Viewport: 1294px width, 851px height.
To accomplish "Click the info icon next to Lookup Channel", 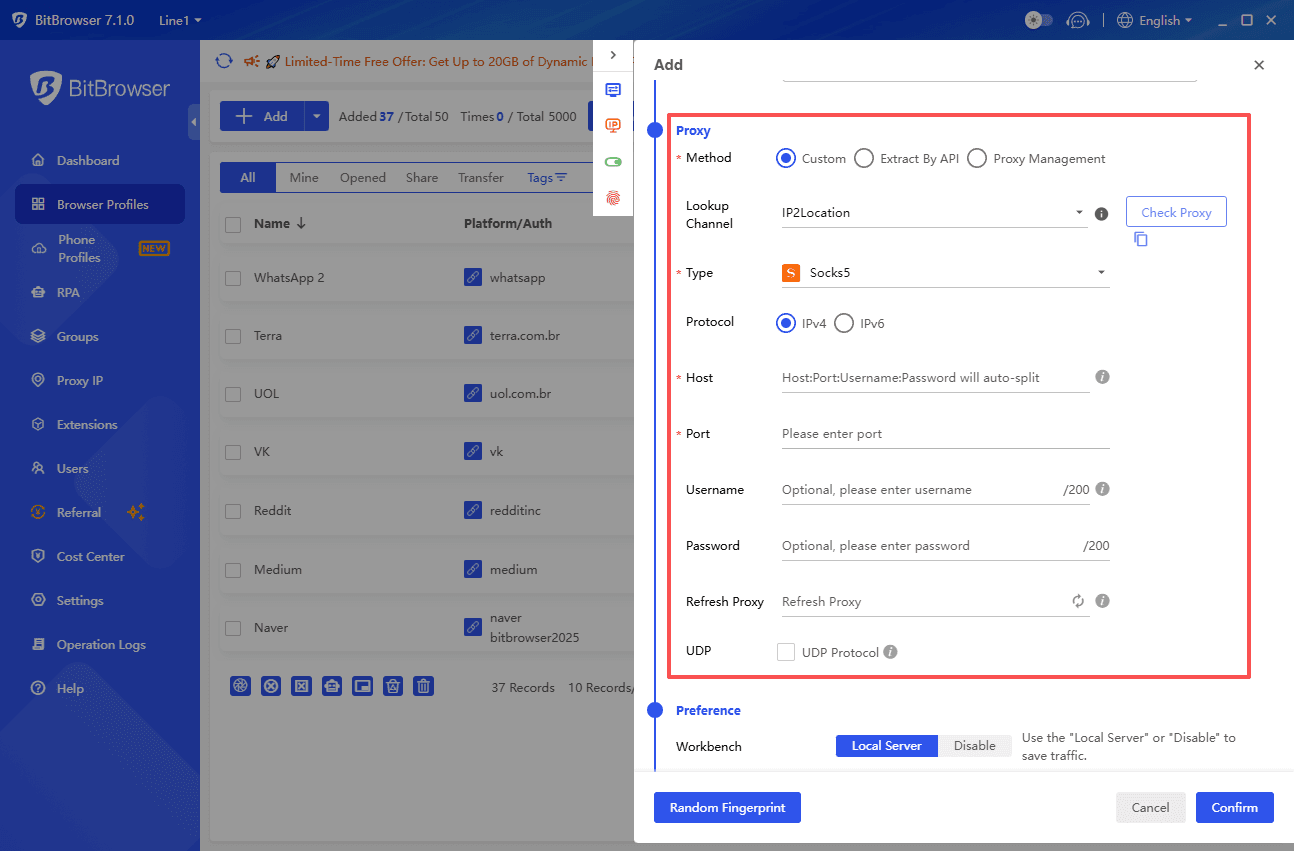I will (1101, 213).
